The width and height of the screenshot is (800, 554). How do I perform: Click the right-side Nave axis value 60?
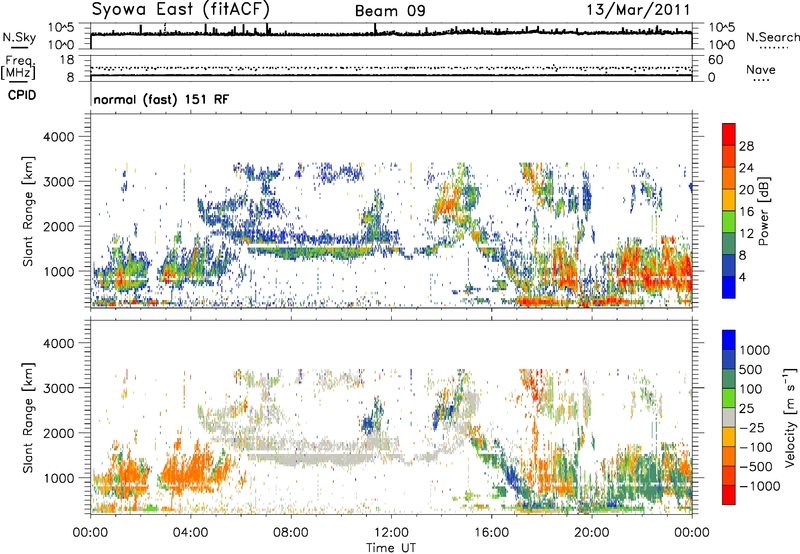pos(715,60)
